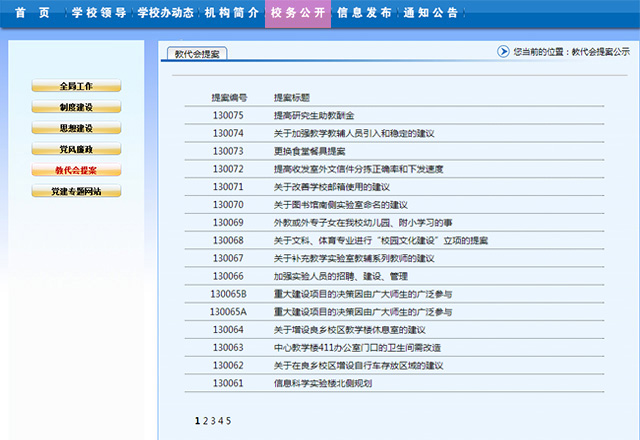Open the 学校领导 menu
Viewport: 640px width, 440px height.
[99, 13]
